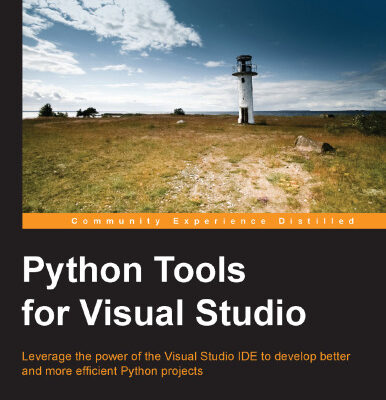Viewport: 386px width, 400px height.
Task: Click the "Python Tools for Visual Studio" title
Action: (164, 291)
